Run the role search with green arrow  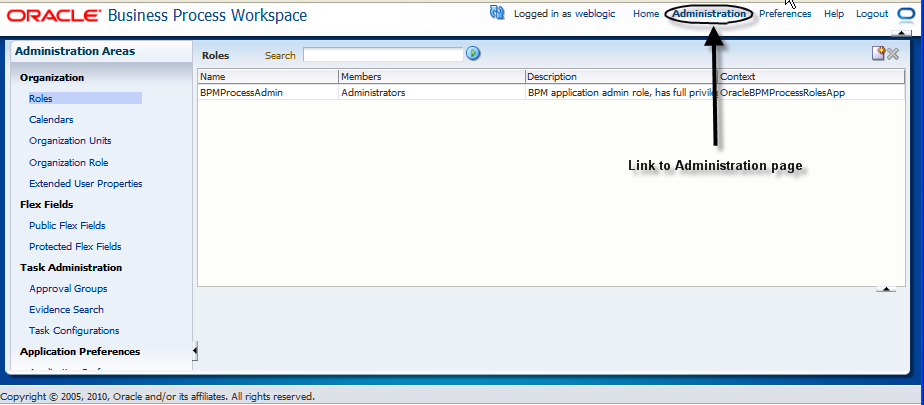(x=473, y=54)
